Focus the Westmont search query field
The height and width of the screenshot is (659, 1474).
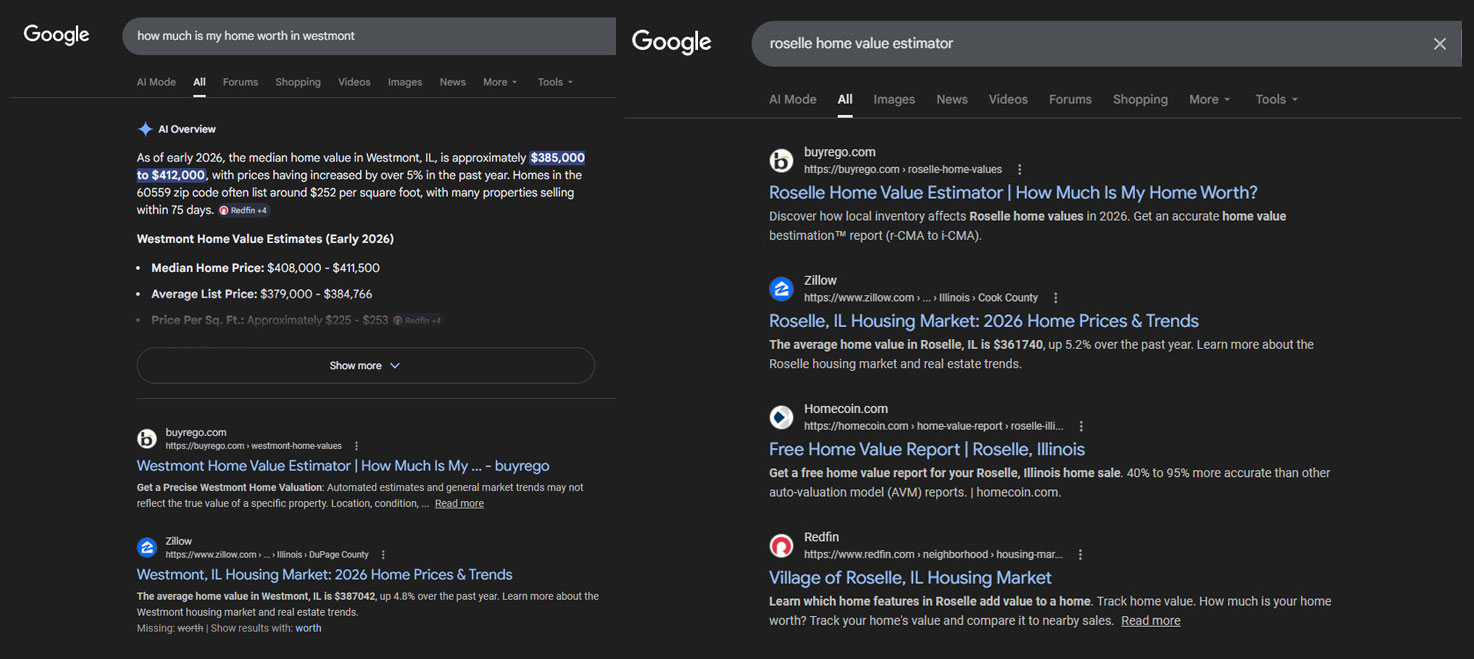(x=369, y=36)
